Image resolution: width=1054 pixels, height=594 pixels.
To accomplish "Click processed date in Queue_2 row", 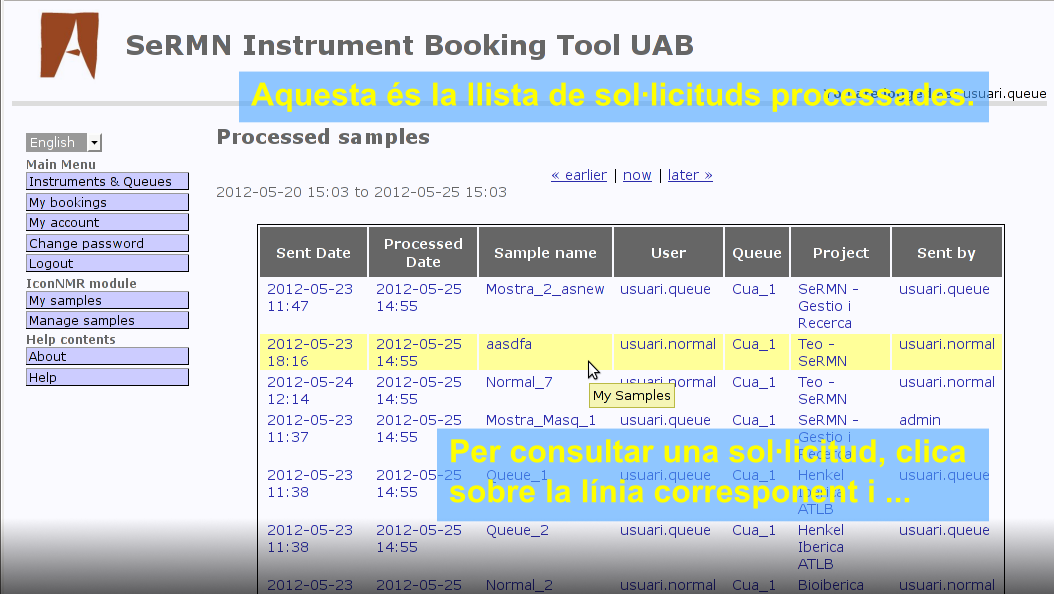I will point(419,539).
